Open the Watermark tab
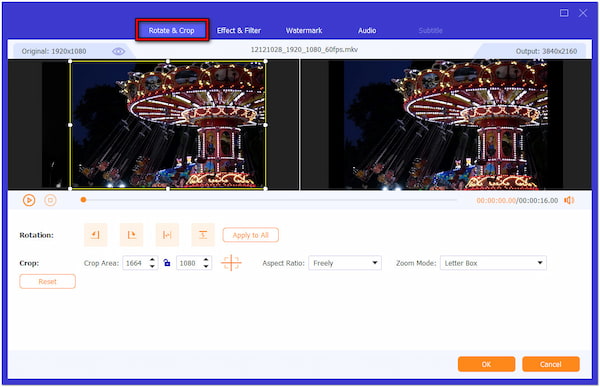Image resolution: width=600 pixels, height=387 pixels. [304, 30]
